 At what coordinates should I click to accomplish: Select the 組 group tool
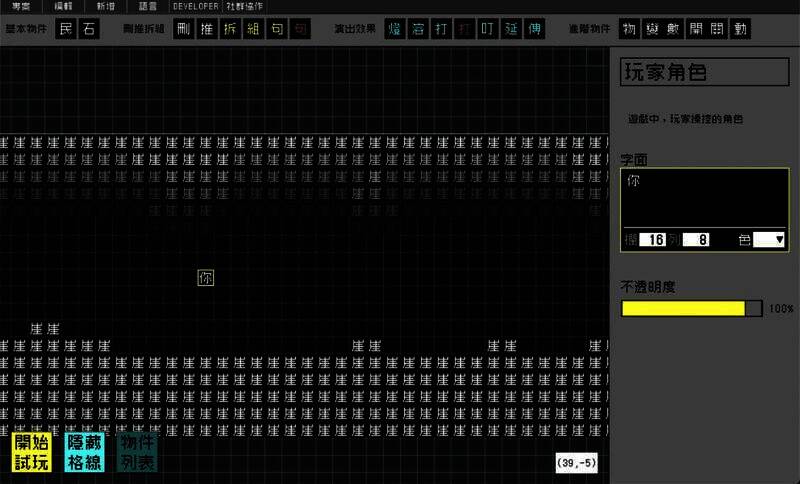[x=253, y=29]
